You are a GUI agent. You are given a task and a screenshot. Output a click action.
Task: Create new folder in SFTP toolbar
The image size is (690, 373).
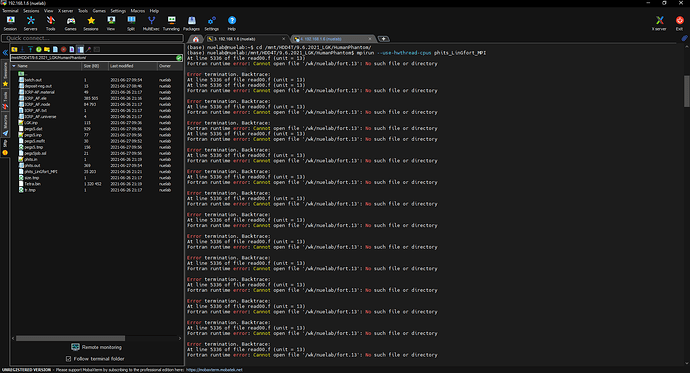point(47,49)
